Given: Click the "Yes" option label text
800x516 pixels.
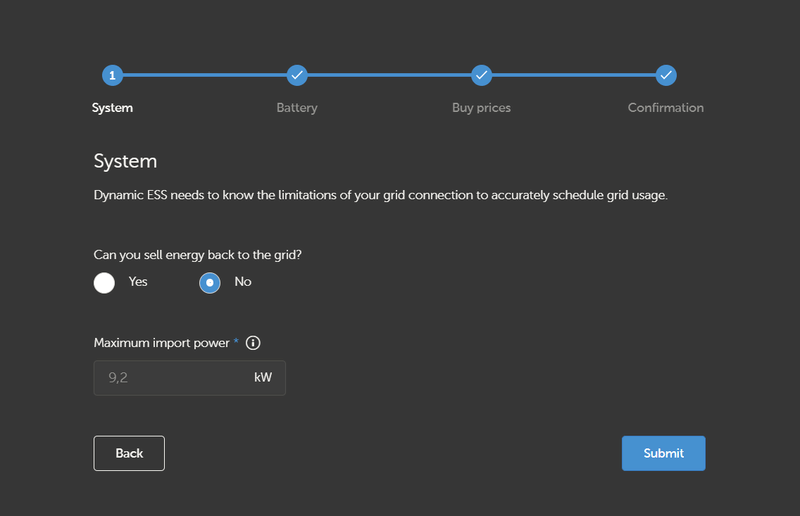Looking at the screenshot, I should click(138, 282).
